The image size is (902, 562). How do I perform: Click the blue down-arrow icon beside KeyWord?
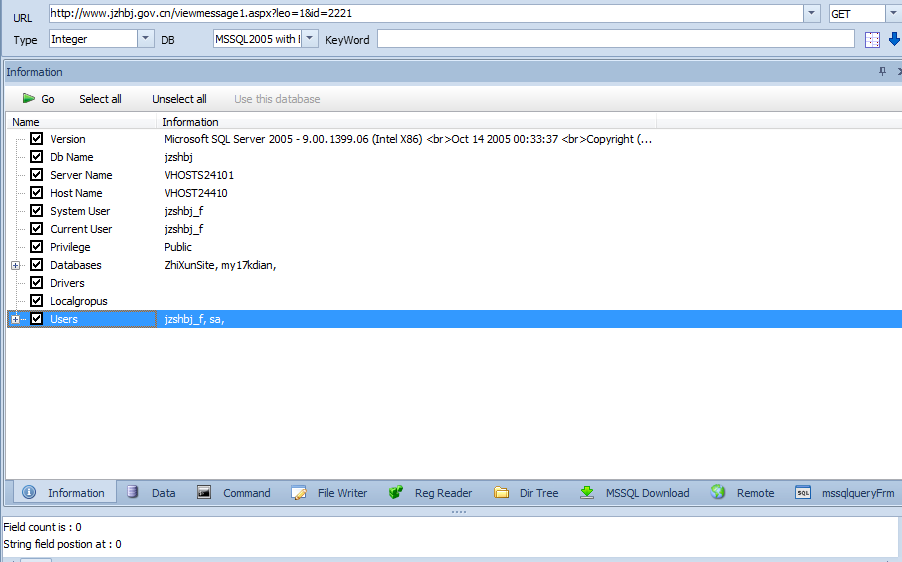tap(894, 39)
